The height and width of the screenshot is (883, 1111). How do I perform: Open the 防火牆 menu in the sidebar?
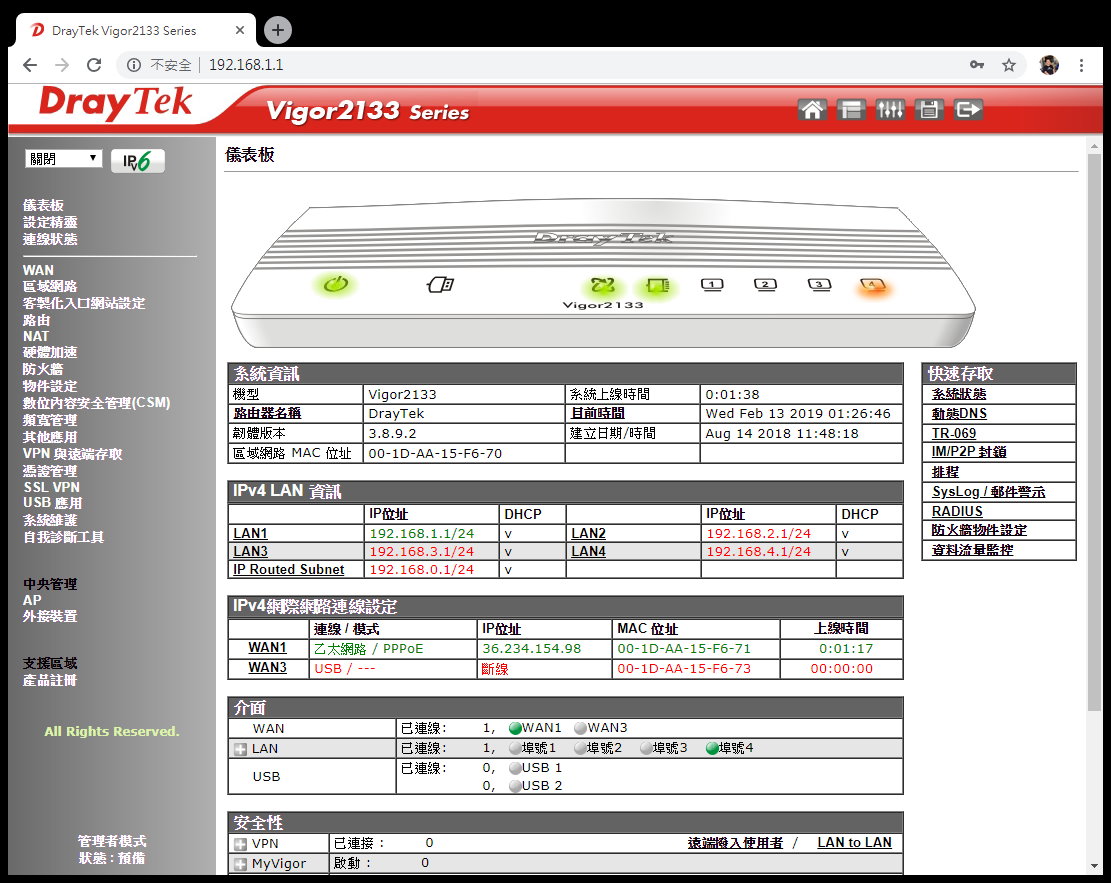click(43, 369)
